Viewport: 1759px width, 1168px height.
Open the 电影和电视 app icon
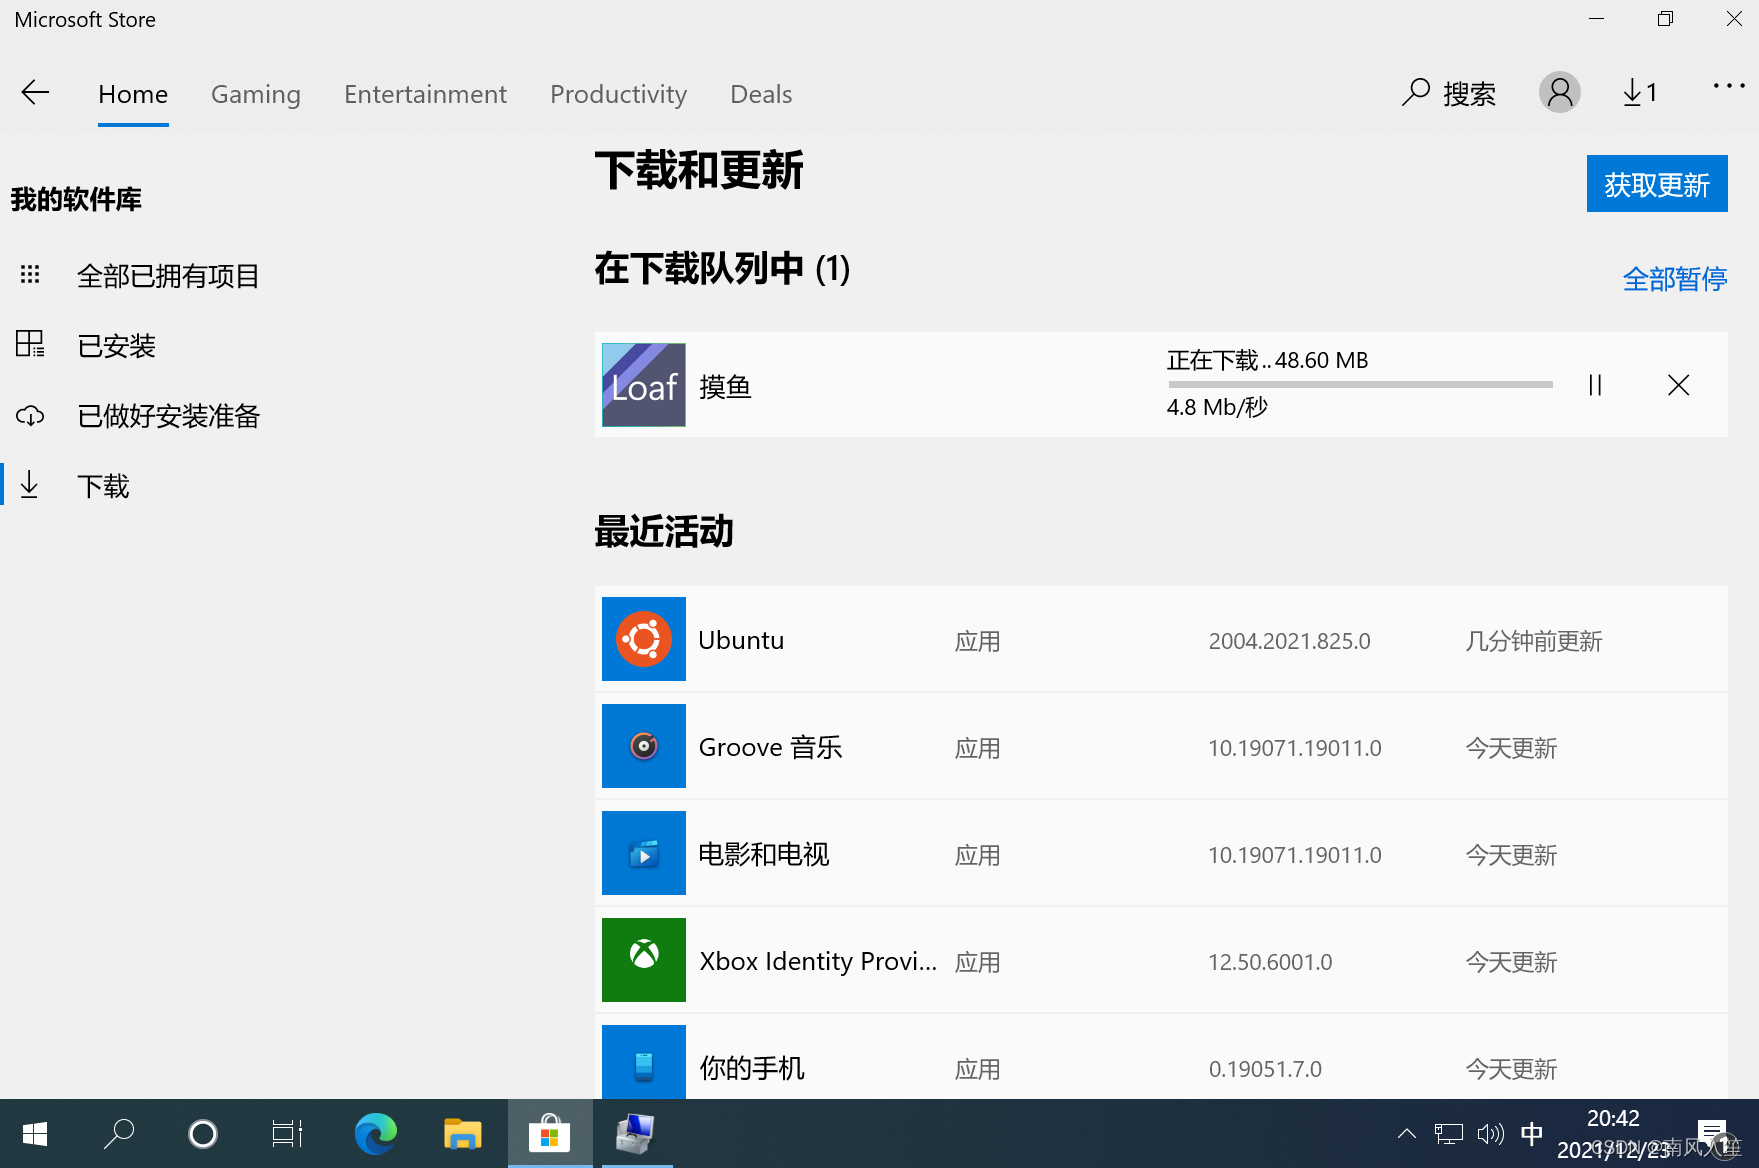coord(644,853)
